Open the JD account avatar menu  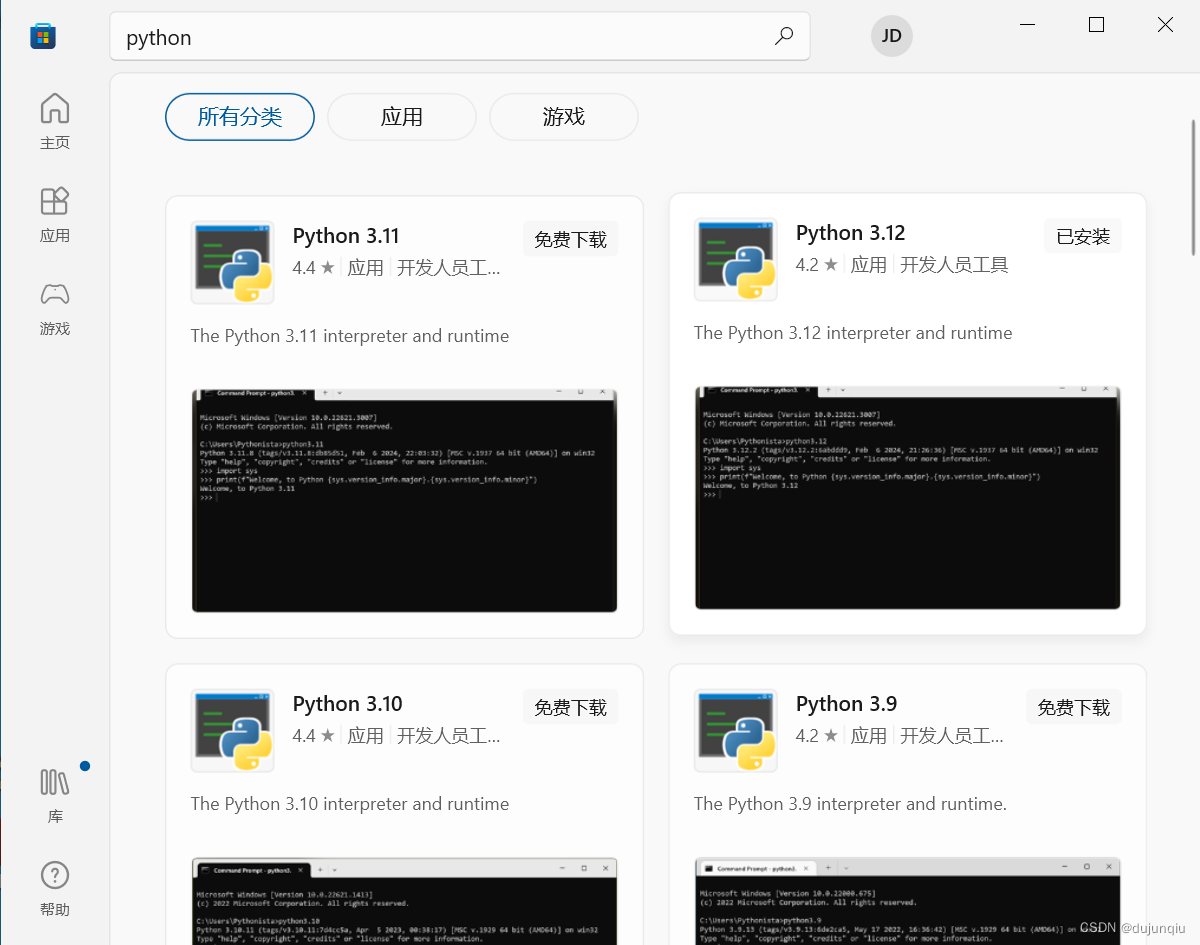[891, 36]
